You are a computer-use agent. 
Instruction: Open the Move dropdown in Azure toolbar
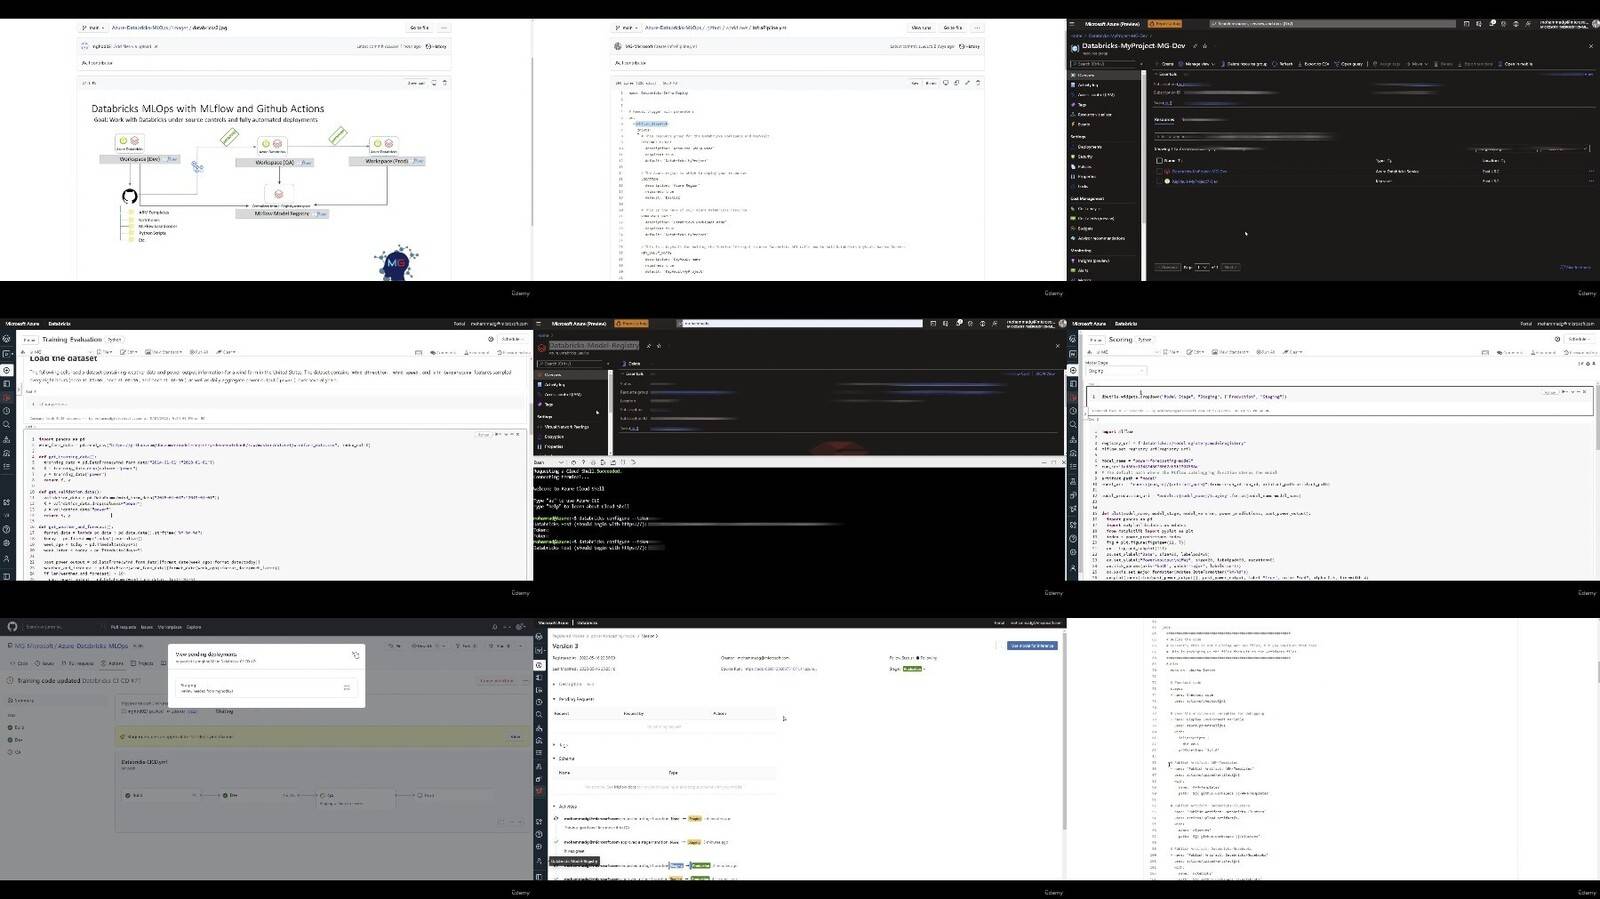[1417, 64]
